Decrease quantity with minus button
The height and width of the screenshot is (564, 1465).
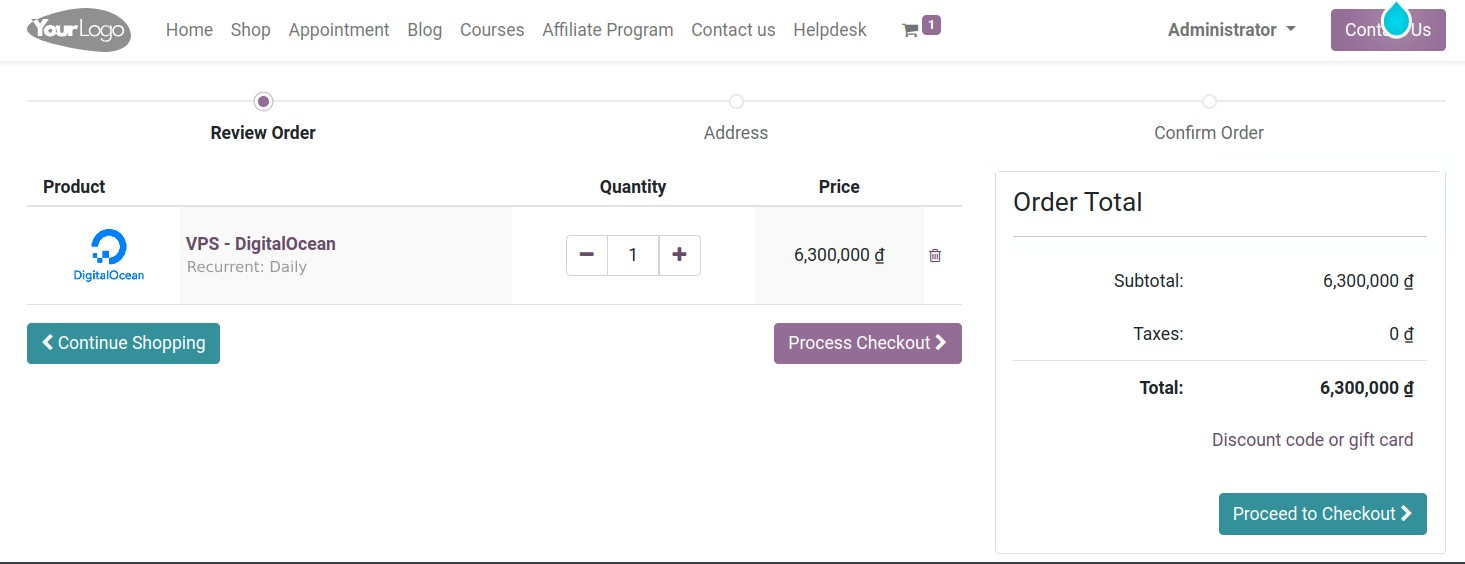[587, 255]
